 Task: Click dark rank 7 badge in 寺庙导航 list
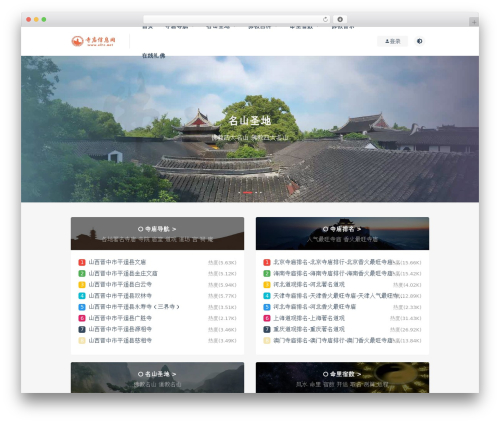82,329
